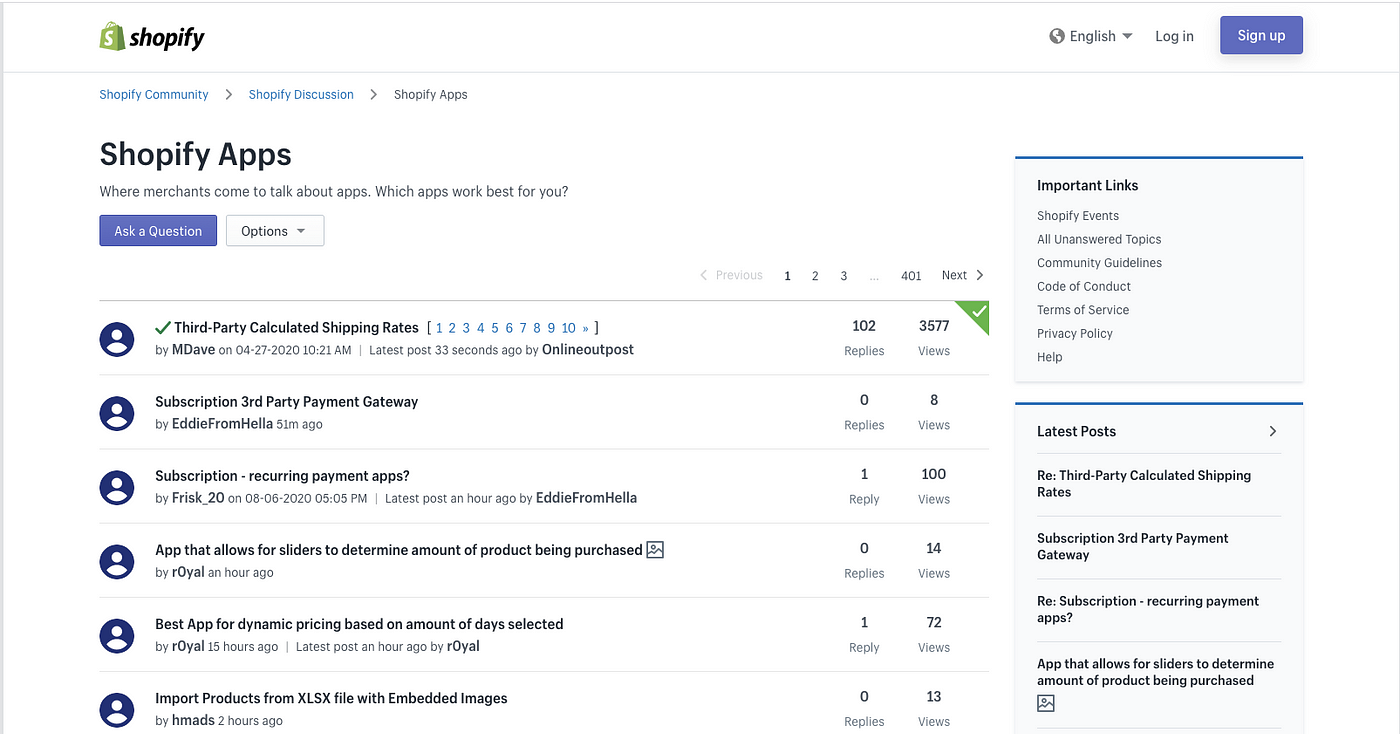Image resolution: width=1400 pixels, height=734 pixels.
Task: Open Frisk_20's avatar icon
Action: click(x=118, y=487)
